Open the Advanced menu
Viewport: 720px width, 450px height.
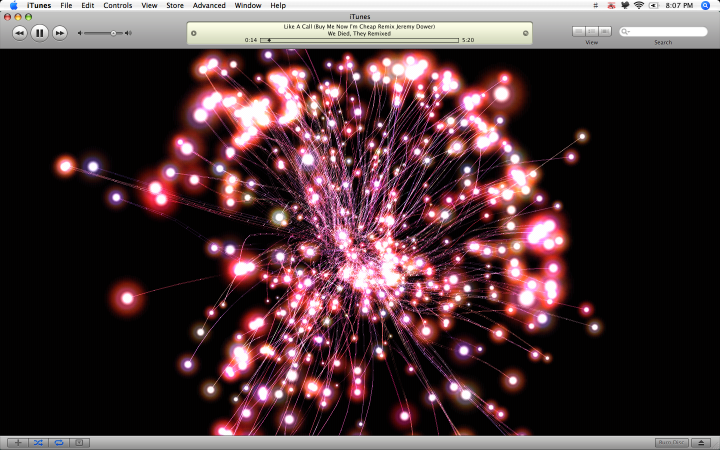click(209, 6)
